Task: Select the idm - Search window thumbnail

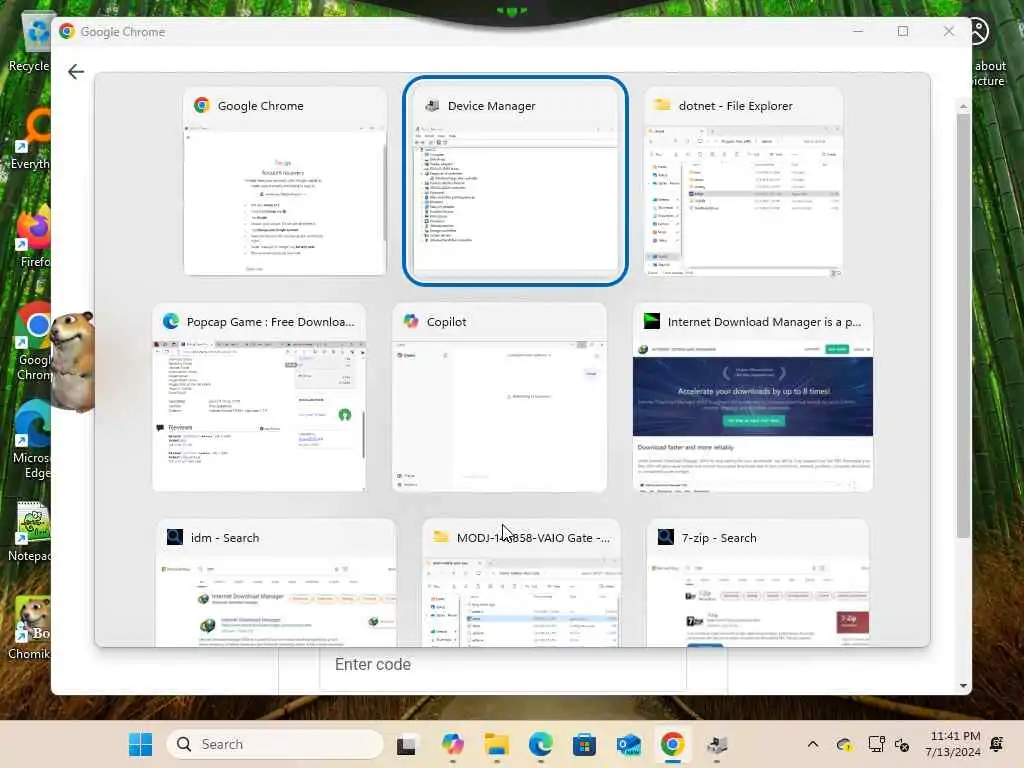Action: pos(276,583)
